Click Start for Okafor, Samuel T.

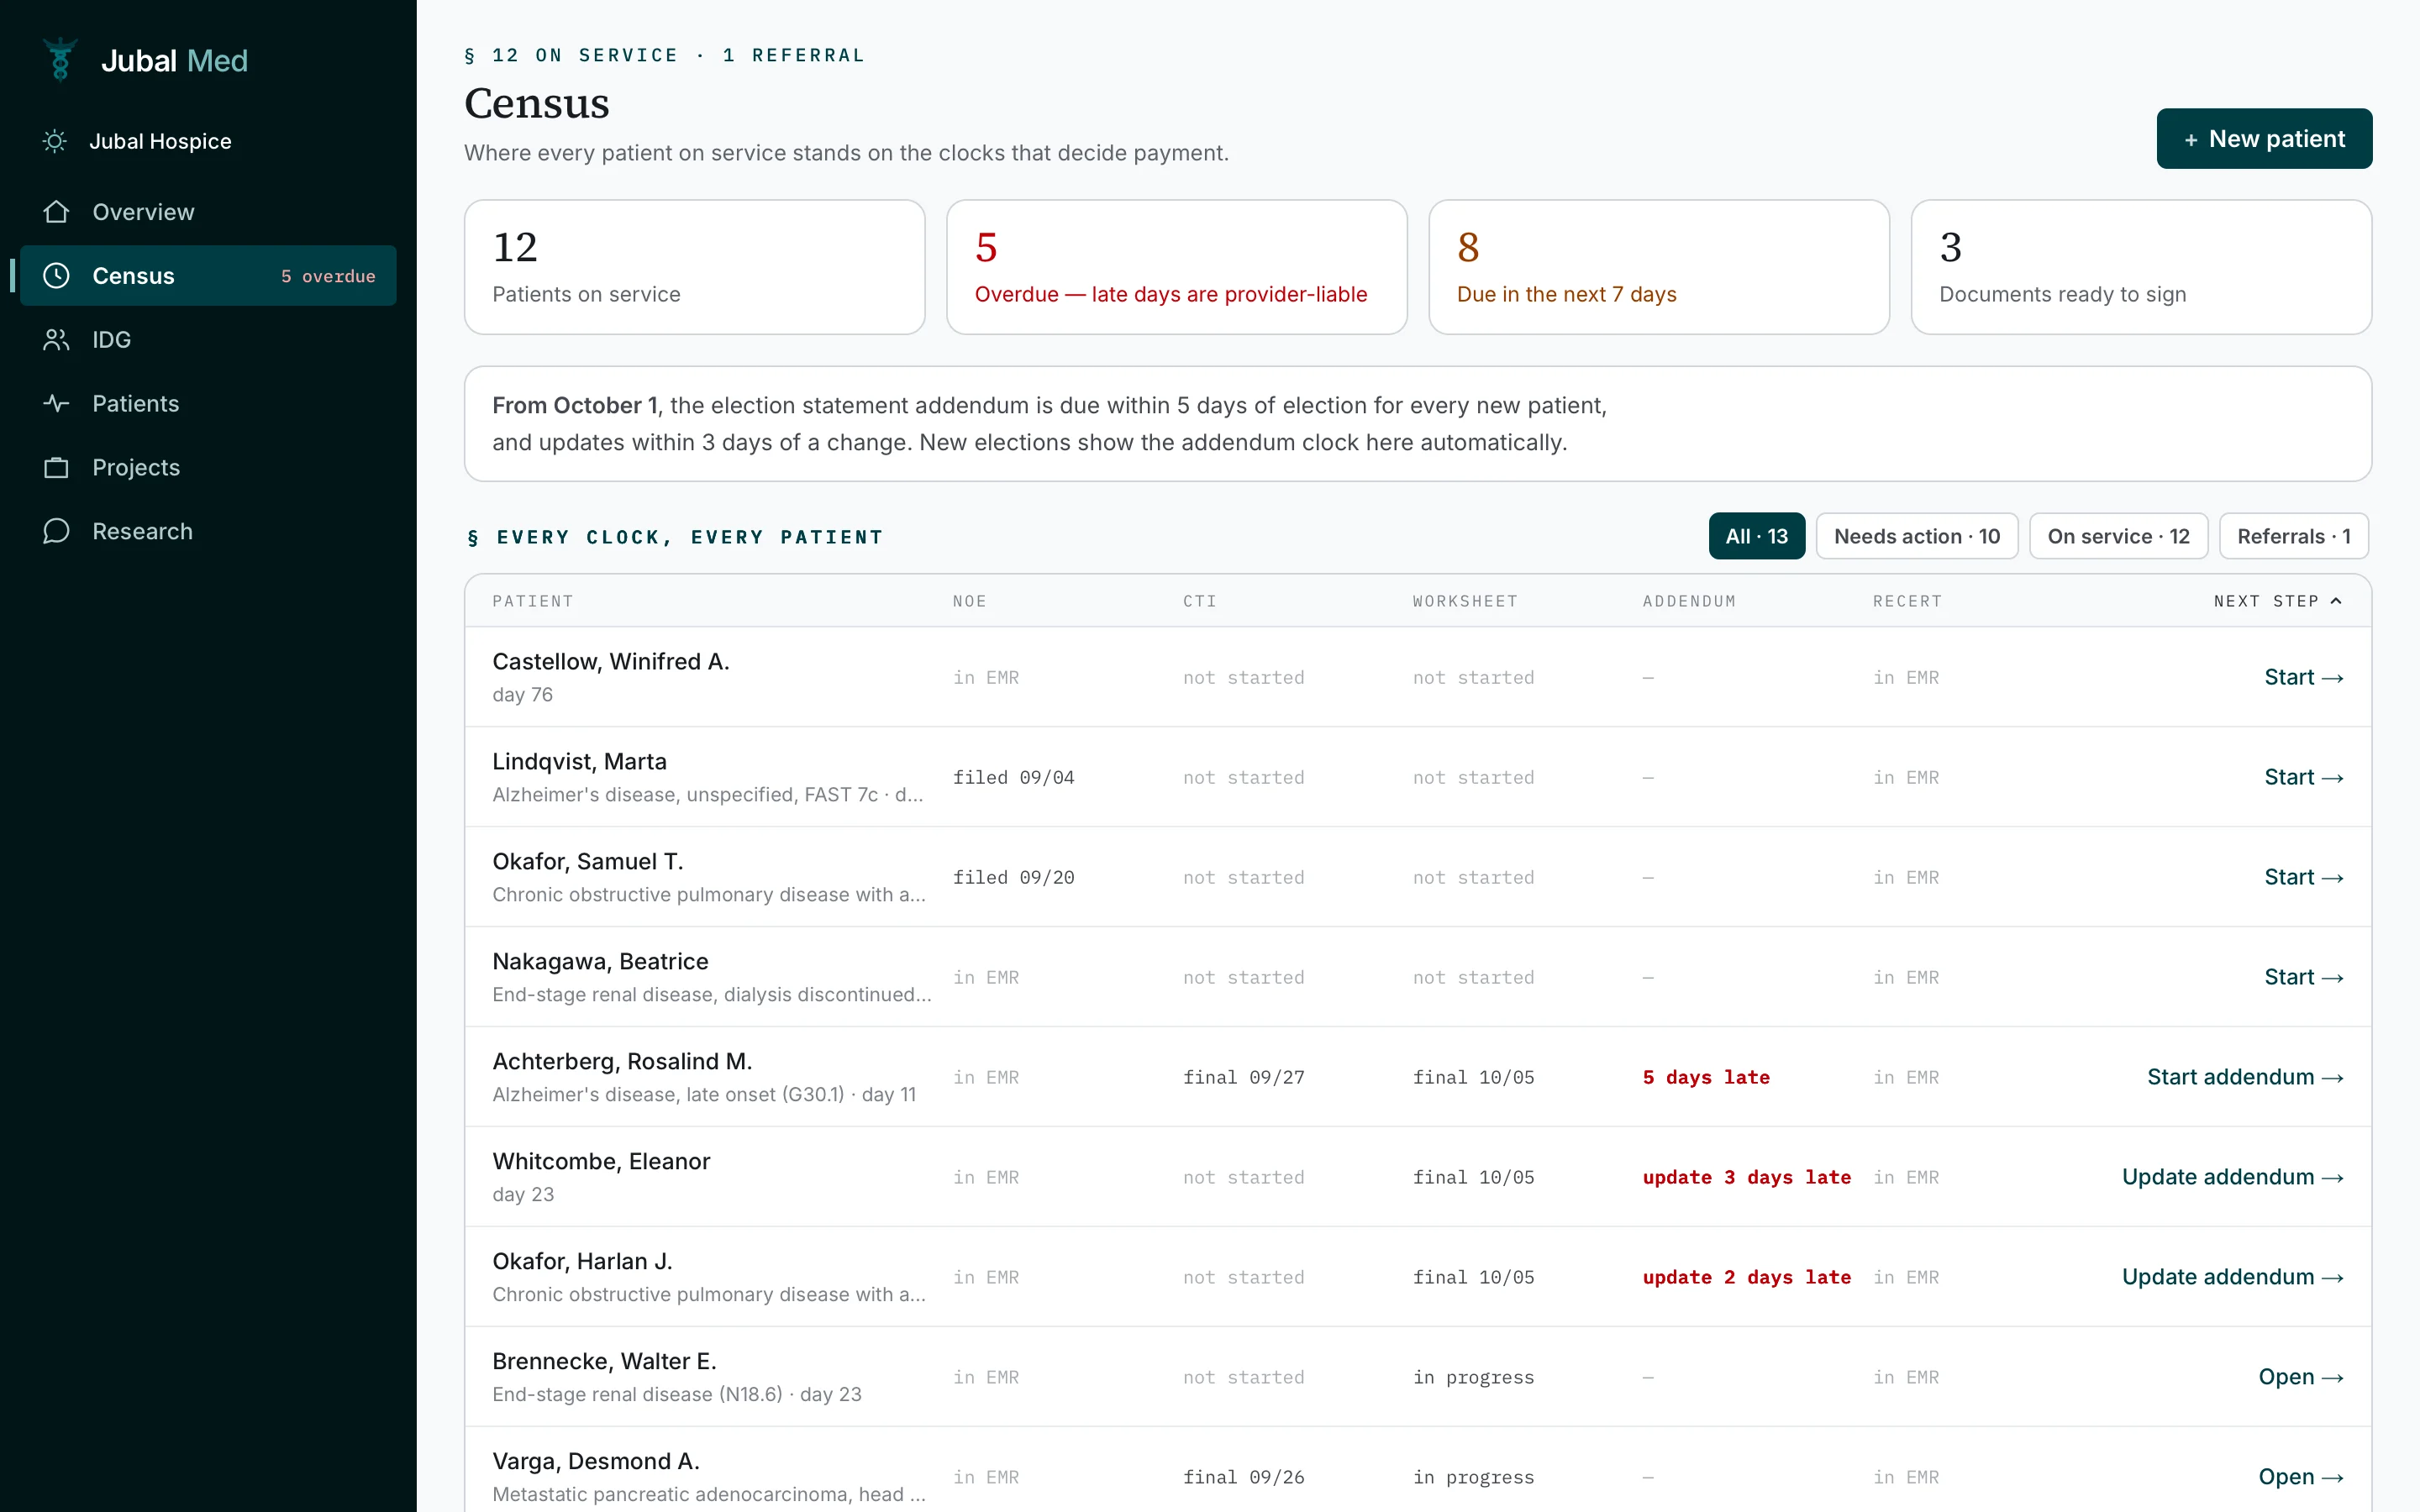tap(2303, 878)
